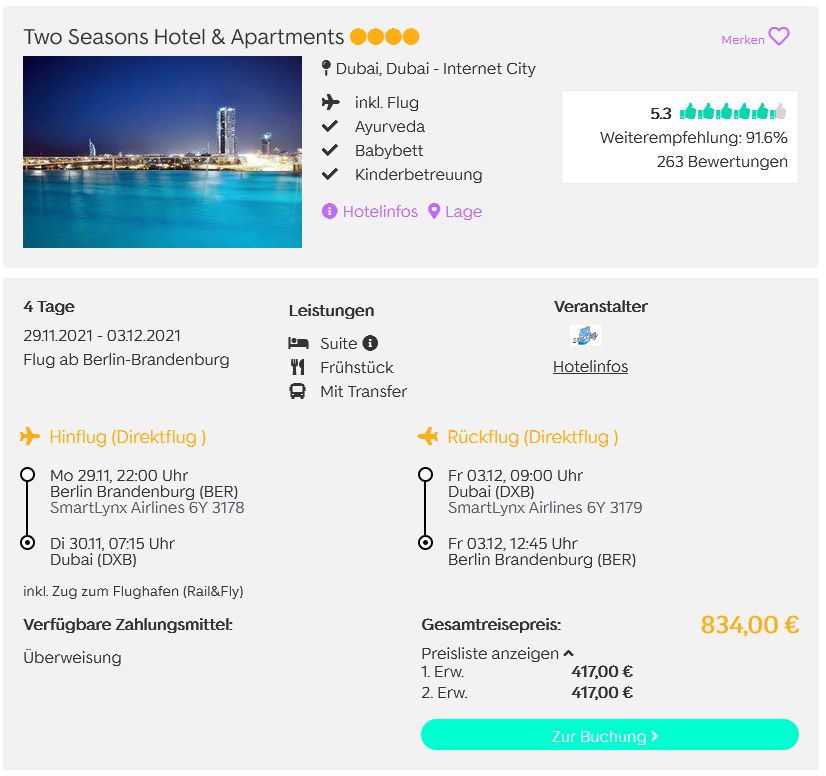
Task: Click the Rückflug orange plane icon
Action: tap(428, 436)
